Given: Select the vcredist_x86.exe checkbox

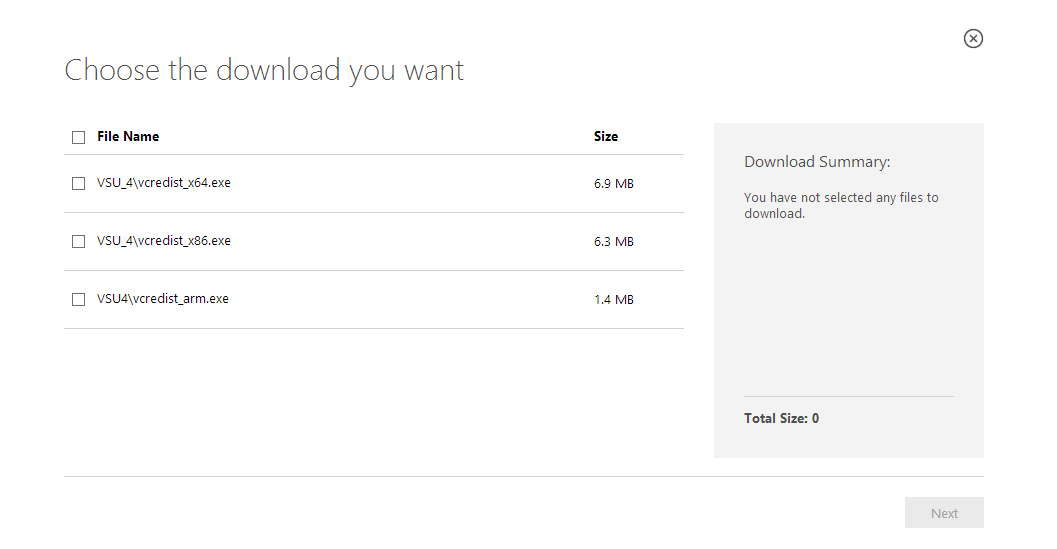Looking at the screenshot, I should click(78, 241).
